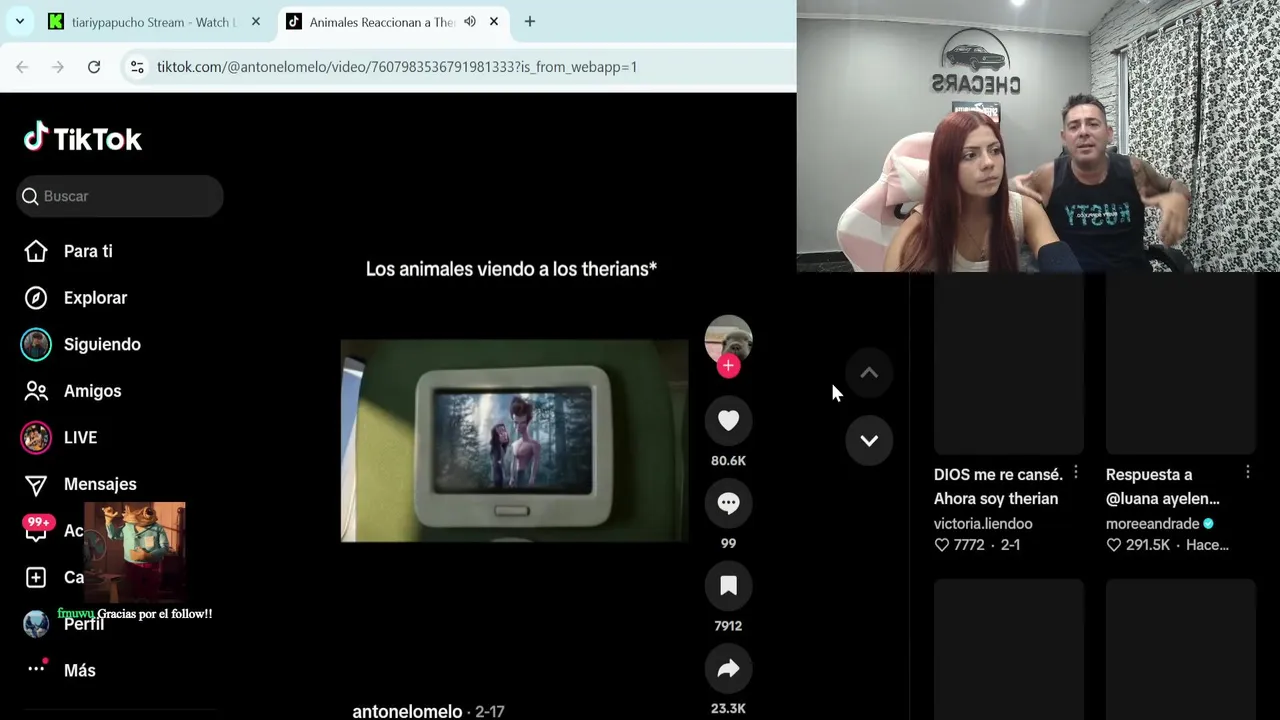1280x720 pixels.
Task: Go to next video with down chevron
Action: (x=869, y=440)
